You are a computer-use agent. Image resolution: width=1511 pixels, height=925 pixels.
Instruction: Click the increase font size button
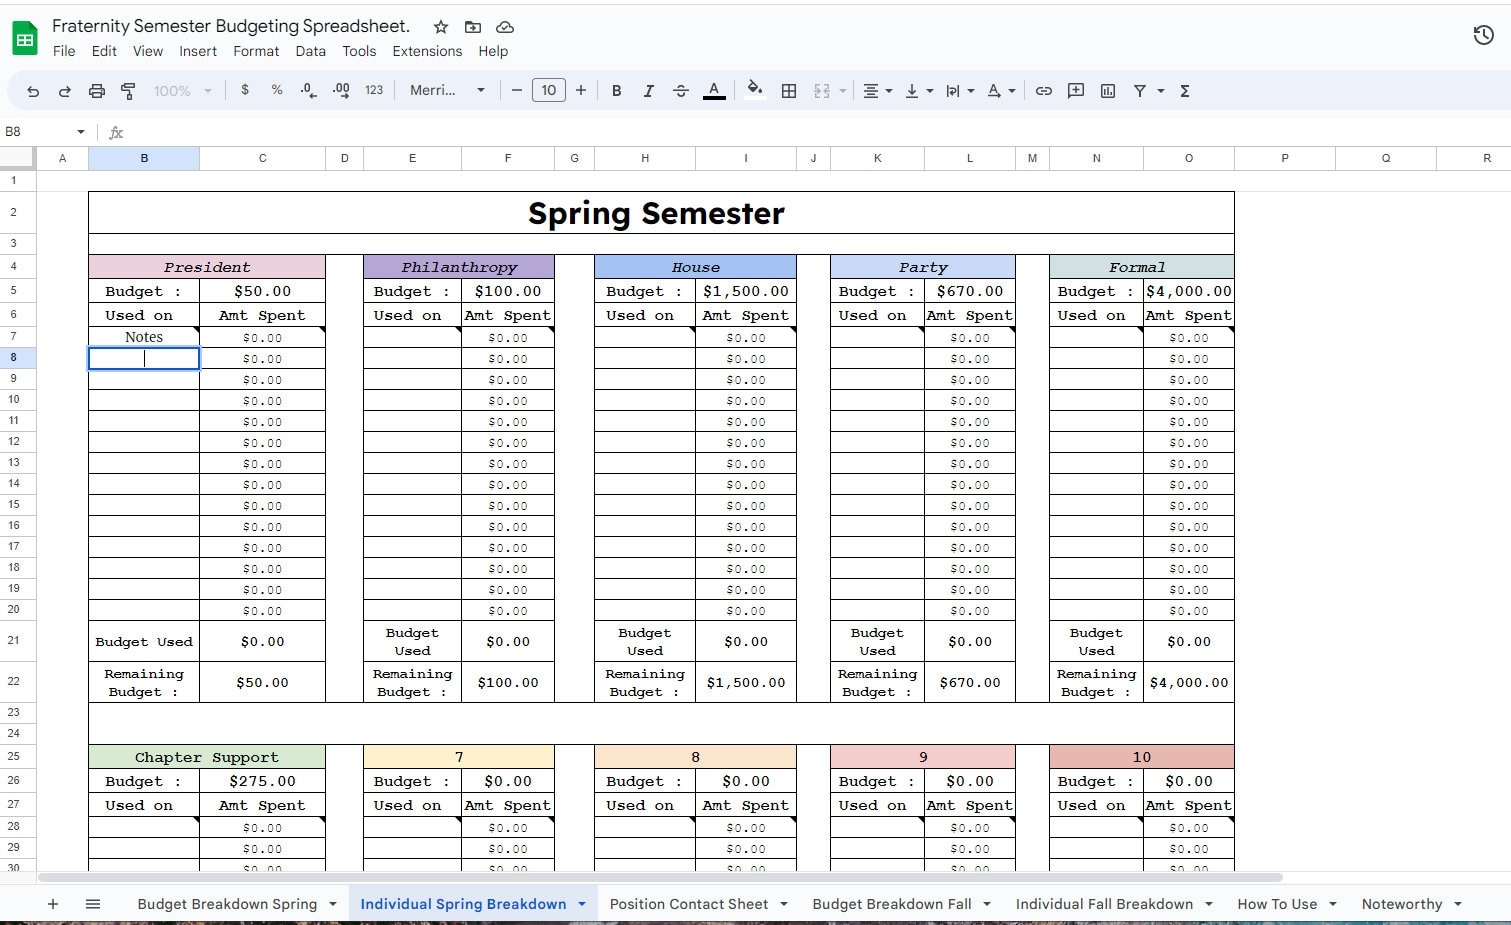pyautogui.click(x=581, y=91)
